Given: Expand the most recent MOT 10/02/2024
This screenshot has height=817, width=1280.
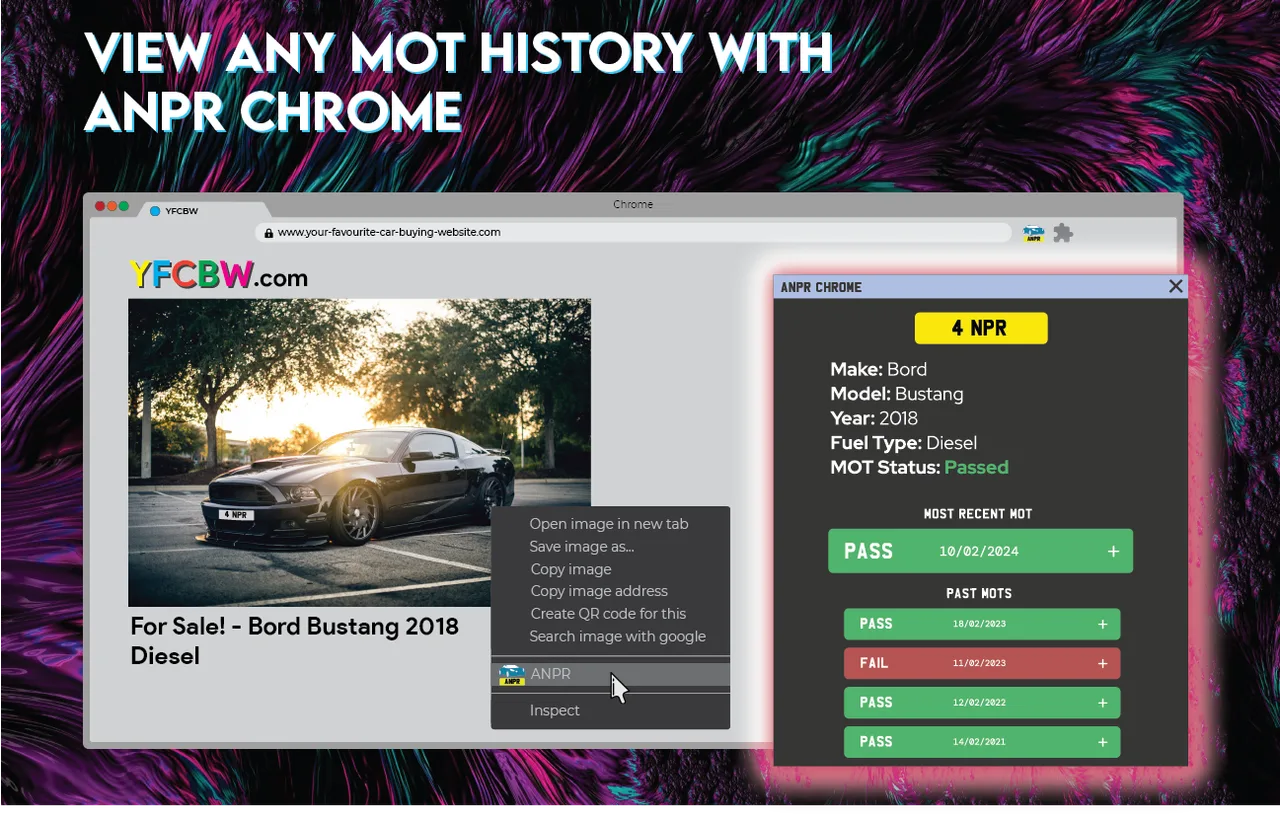Looking at the screenshot, I should (x=1113, y=551).
